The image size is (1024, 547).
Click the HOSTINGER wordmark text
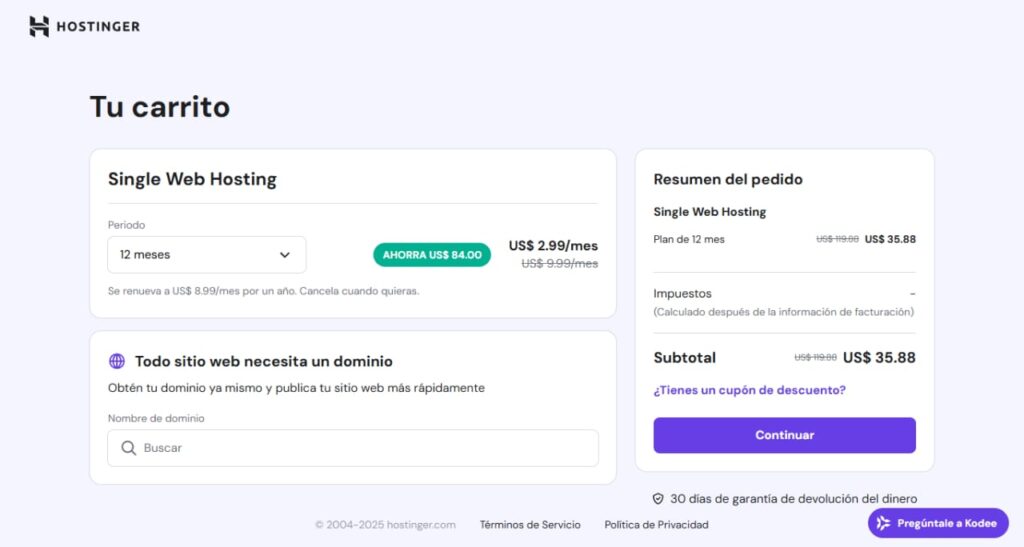point(98,27)
